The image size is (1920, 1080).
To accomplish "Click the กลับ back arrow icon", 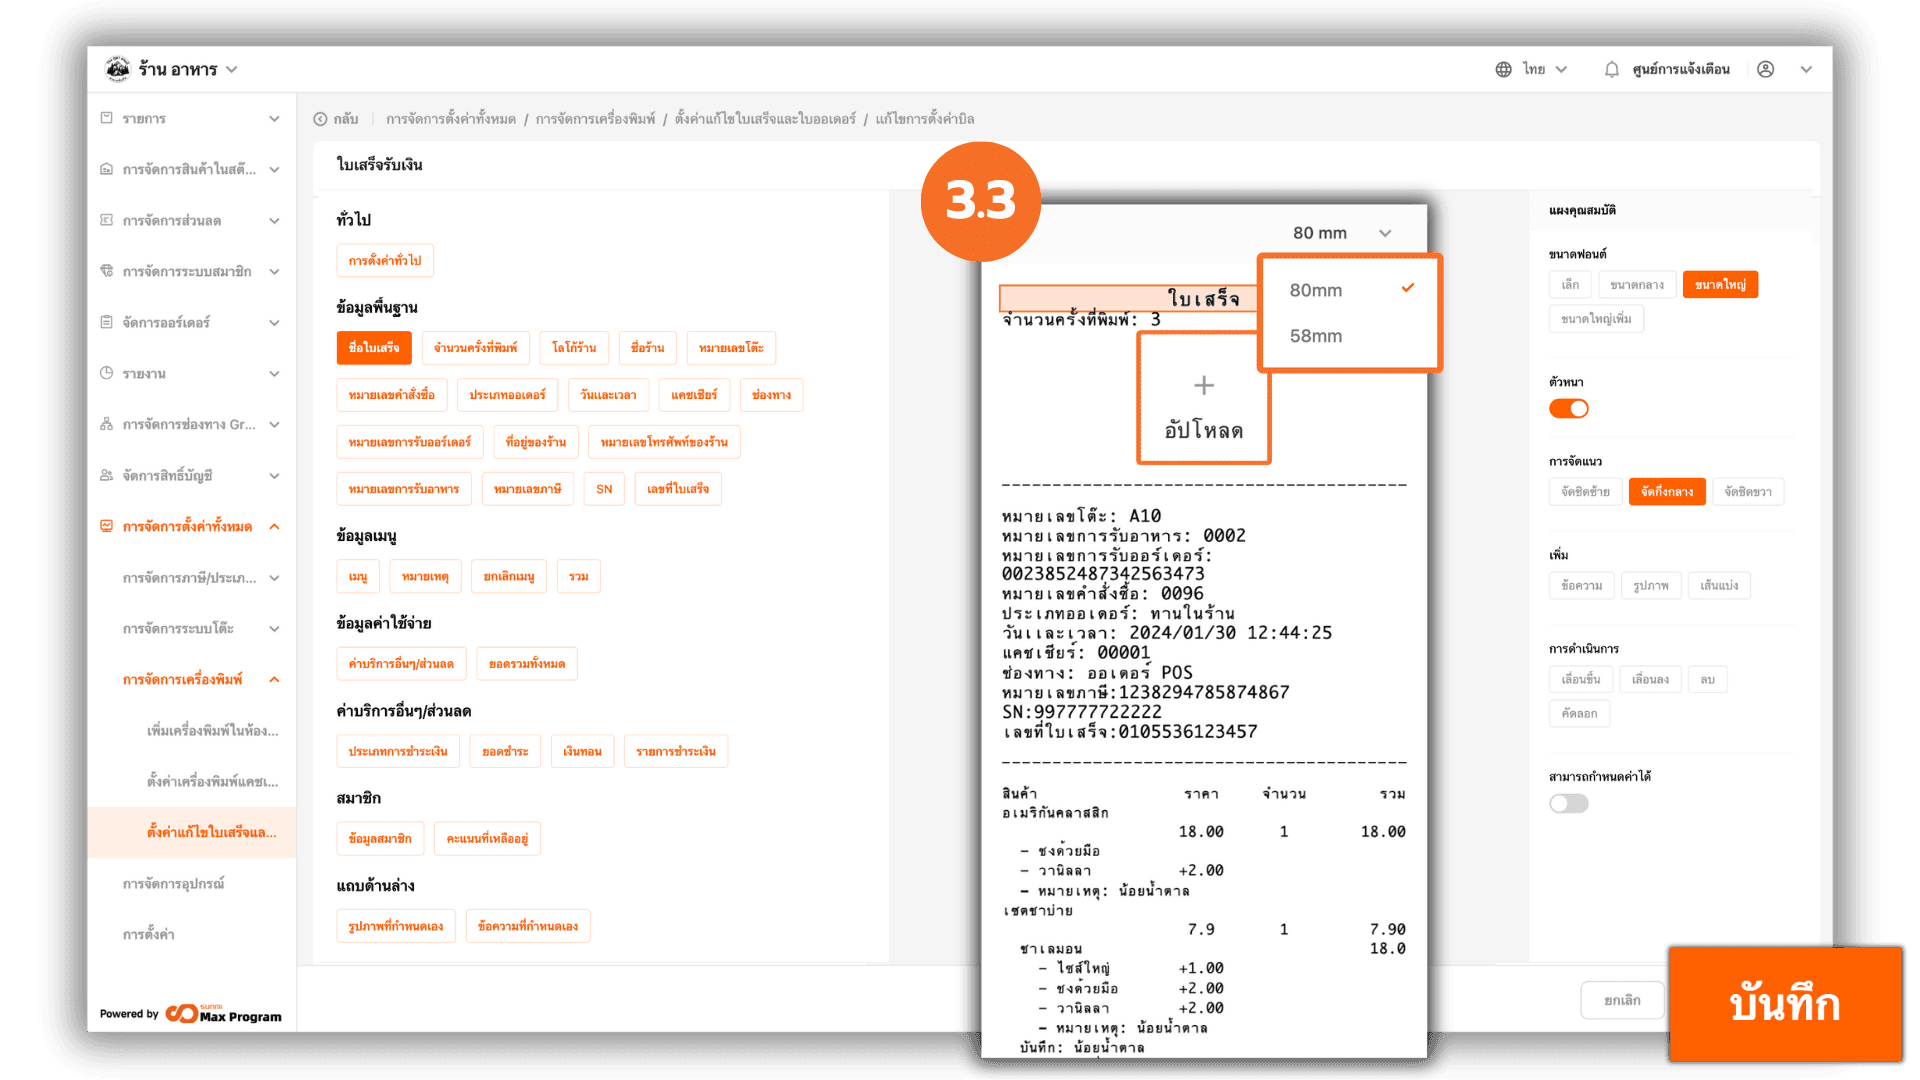I will (320, 119).
